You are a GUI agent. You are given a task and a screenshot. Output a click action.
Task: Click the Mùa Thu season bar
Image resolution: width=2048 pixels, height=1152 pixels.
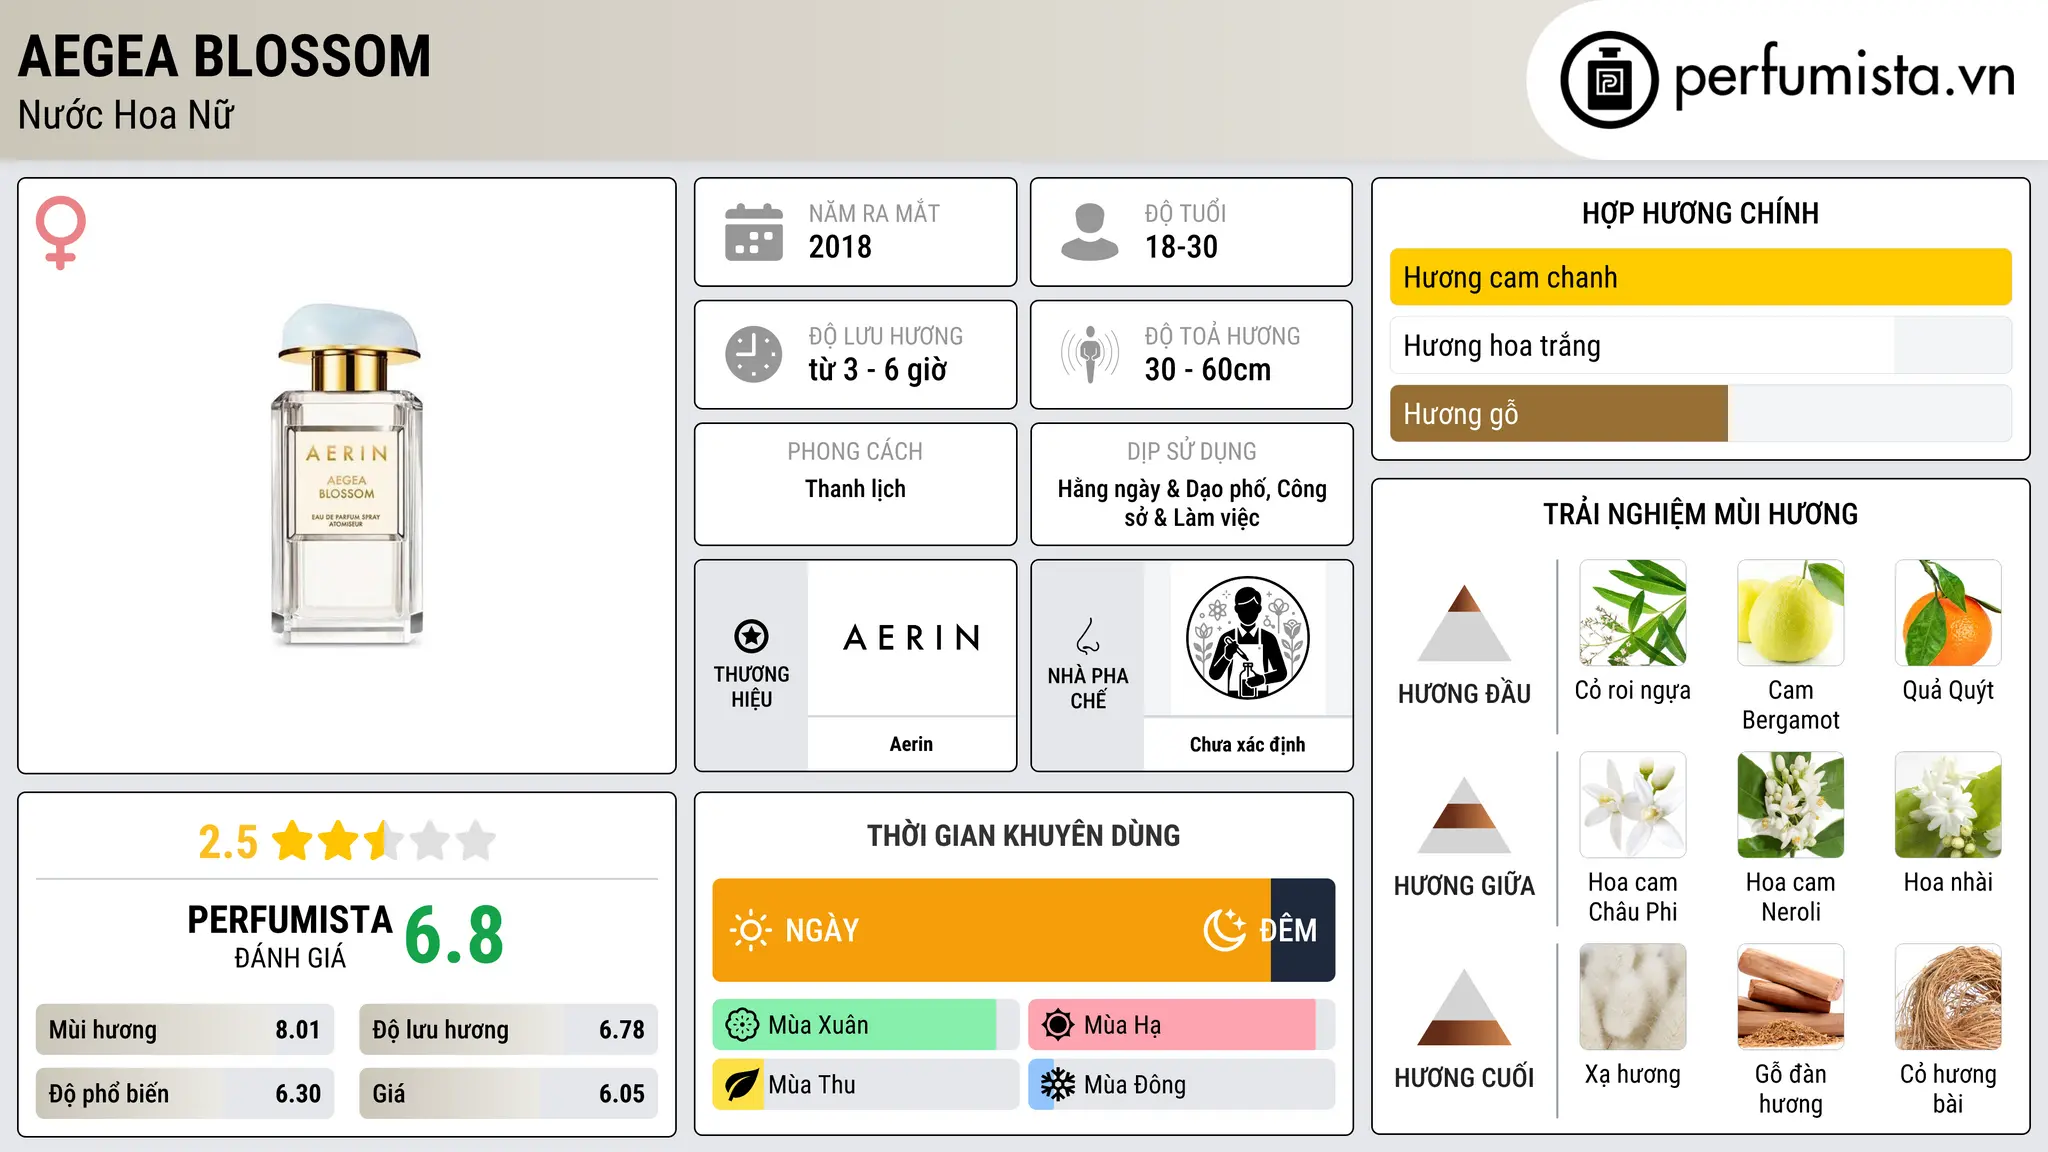pyautogui.click(x=866, y=1085)
